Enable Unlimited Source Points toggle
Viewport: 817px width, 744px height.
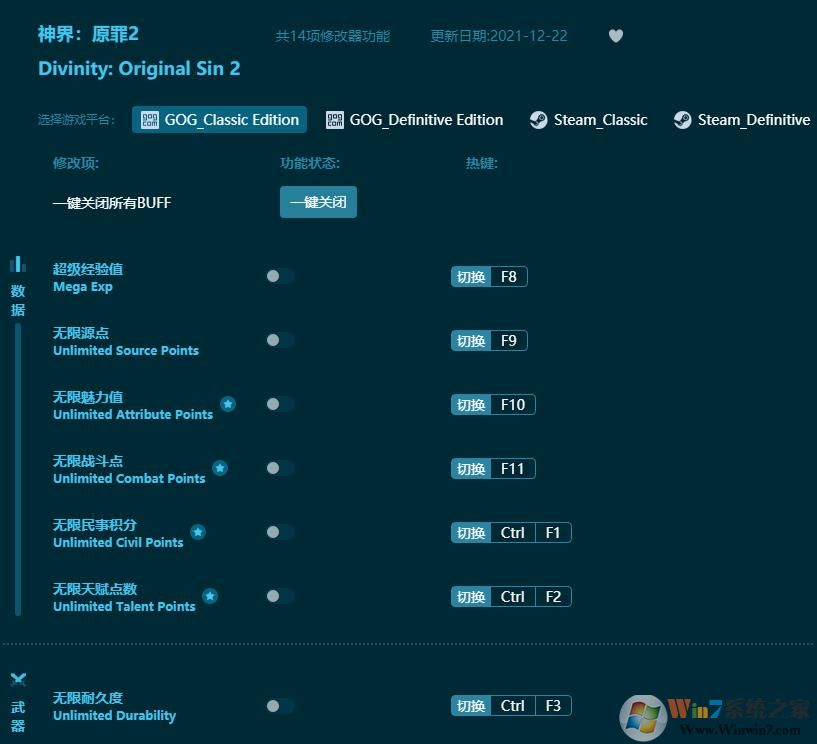pyautogui.click(x=280, y=340)
